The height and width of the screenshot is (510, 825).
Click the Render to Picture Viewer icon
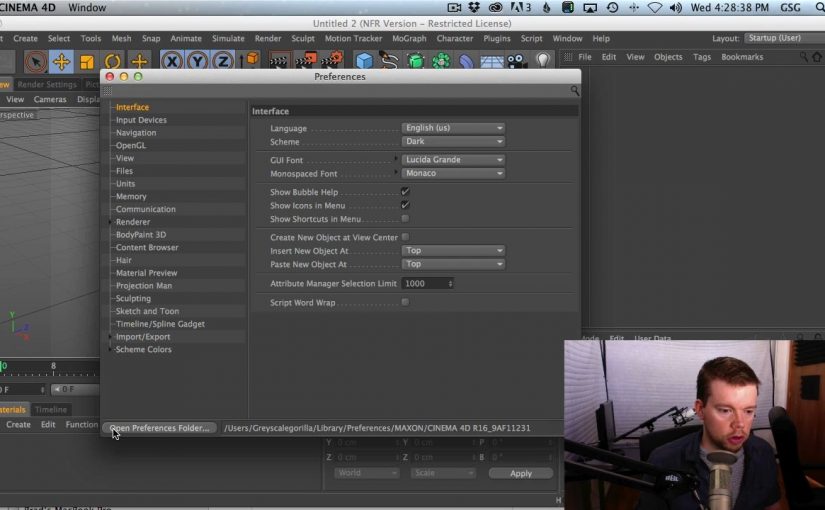click(x=306, y=61)
